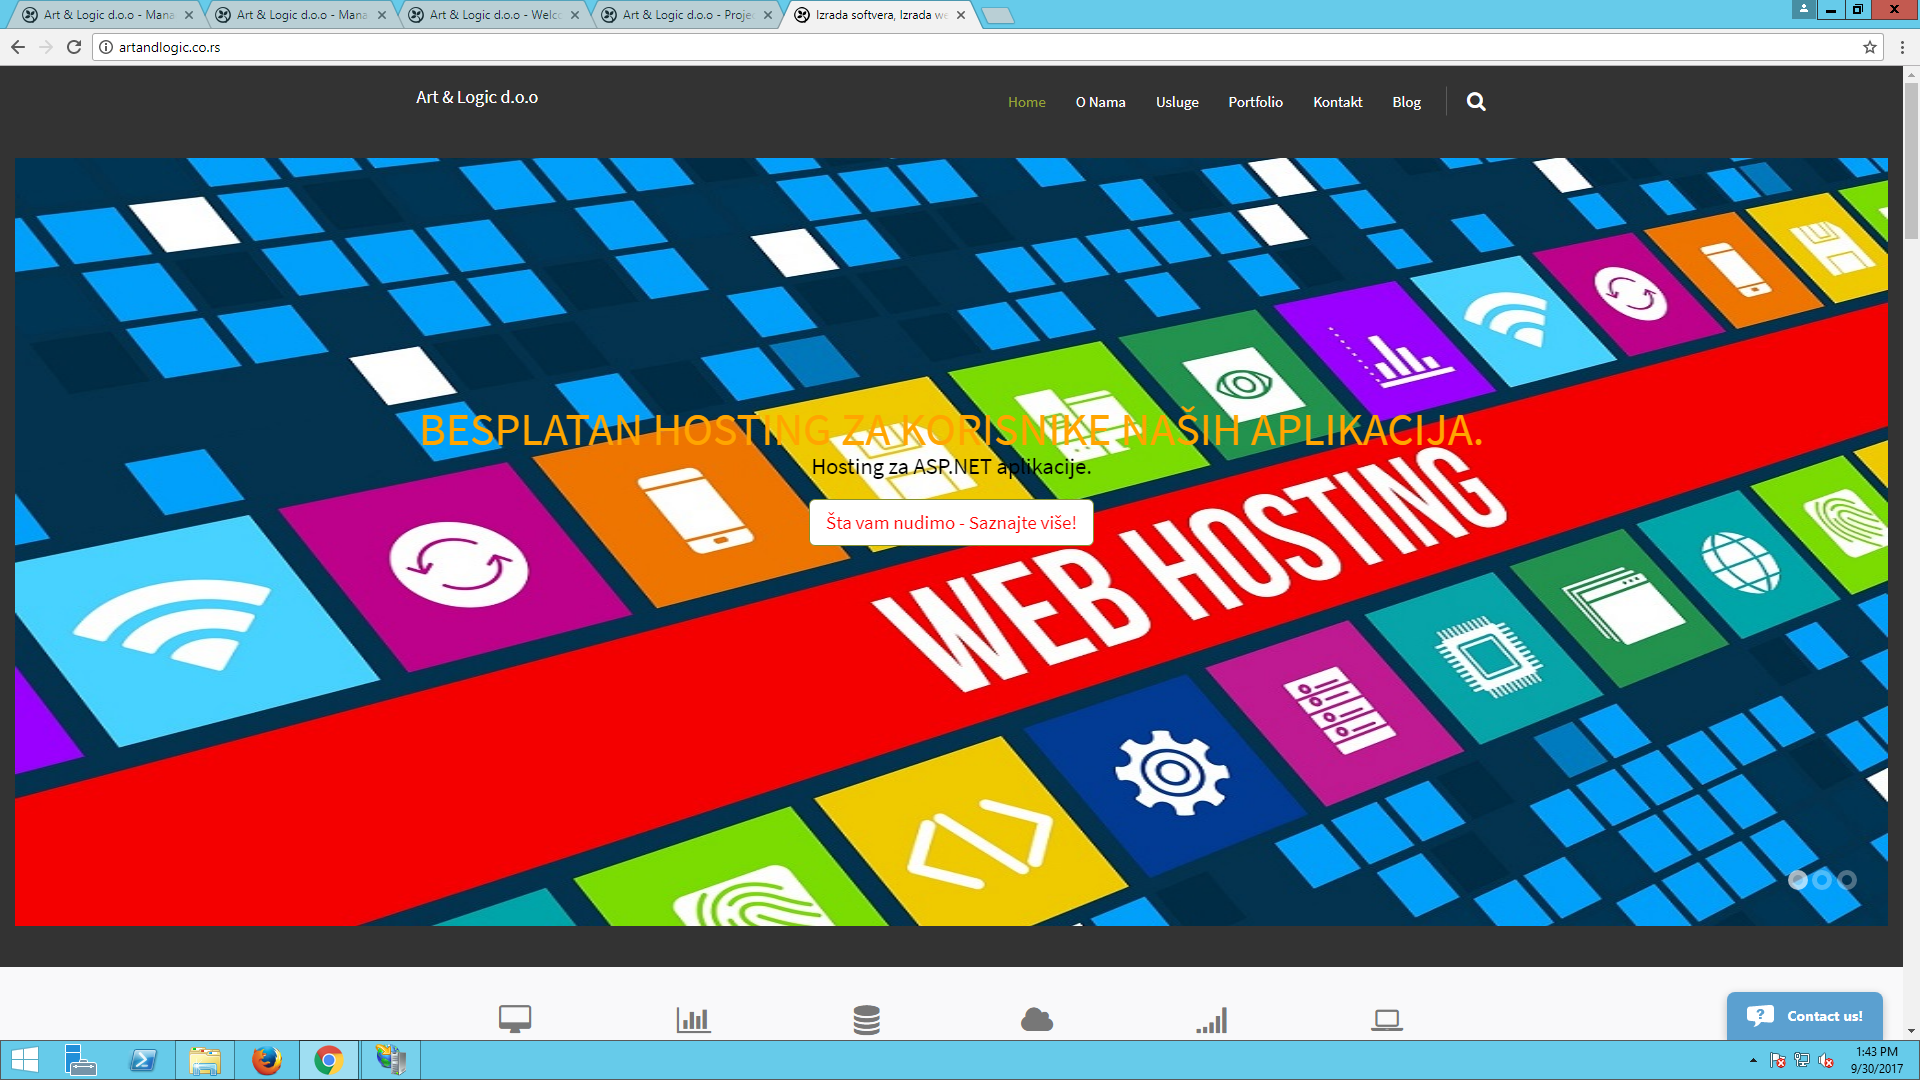Click the 'Art & Logic d.o.o' site logo
The height and width of the screenshot is (1080, 1920).
click(x=477, y=97)
